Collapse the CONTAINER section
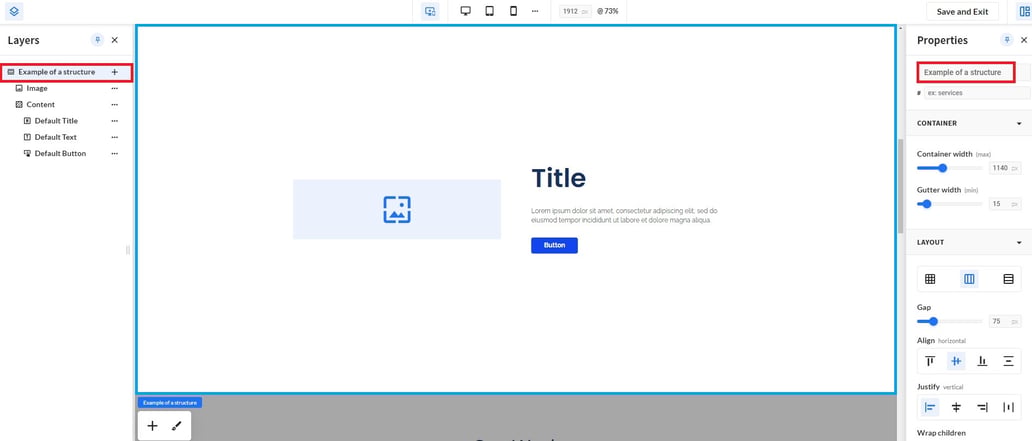The height and width of the screenshot is (441, 1032). (1019, 124)
